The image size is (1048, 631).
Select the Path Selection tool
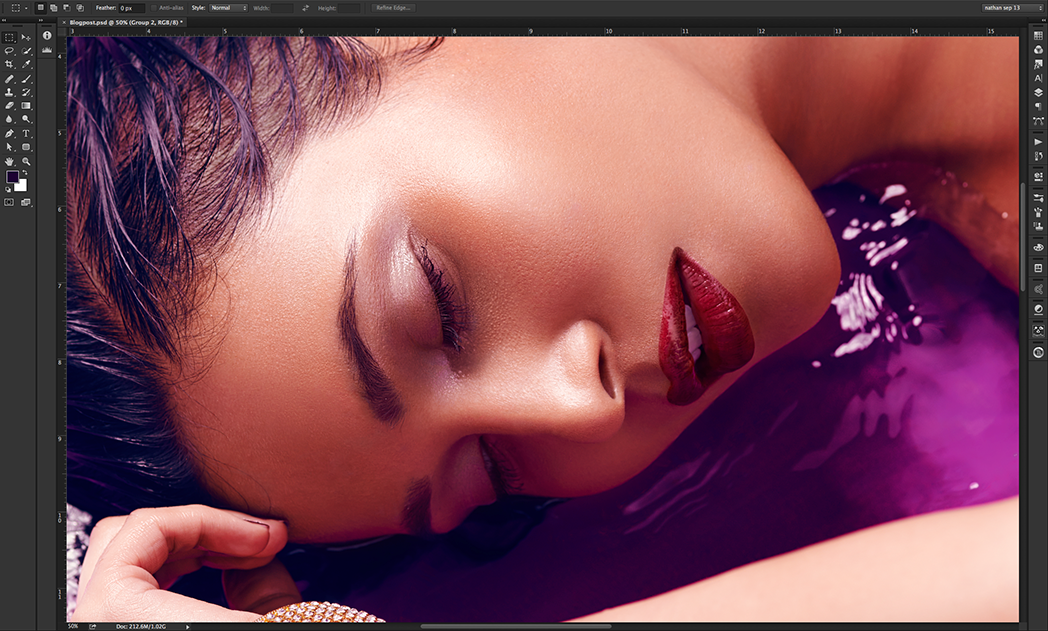pyautogui.click(x=9, y=147)
